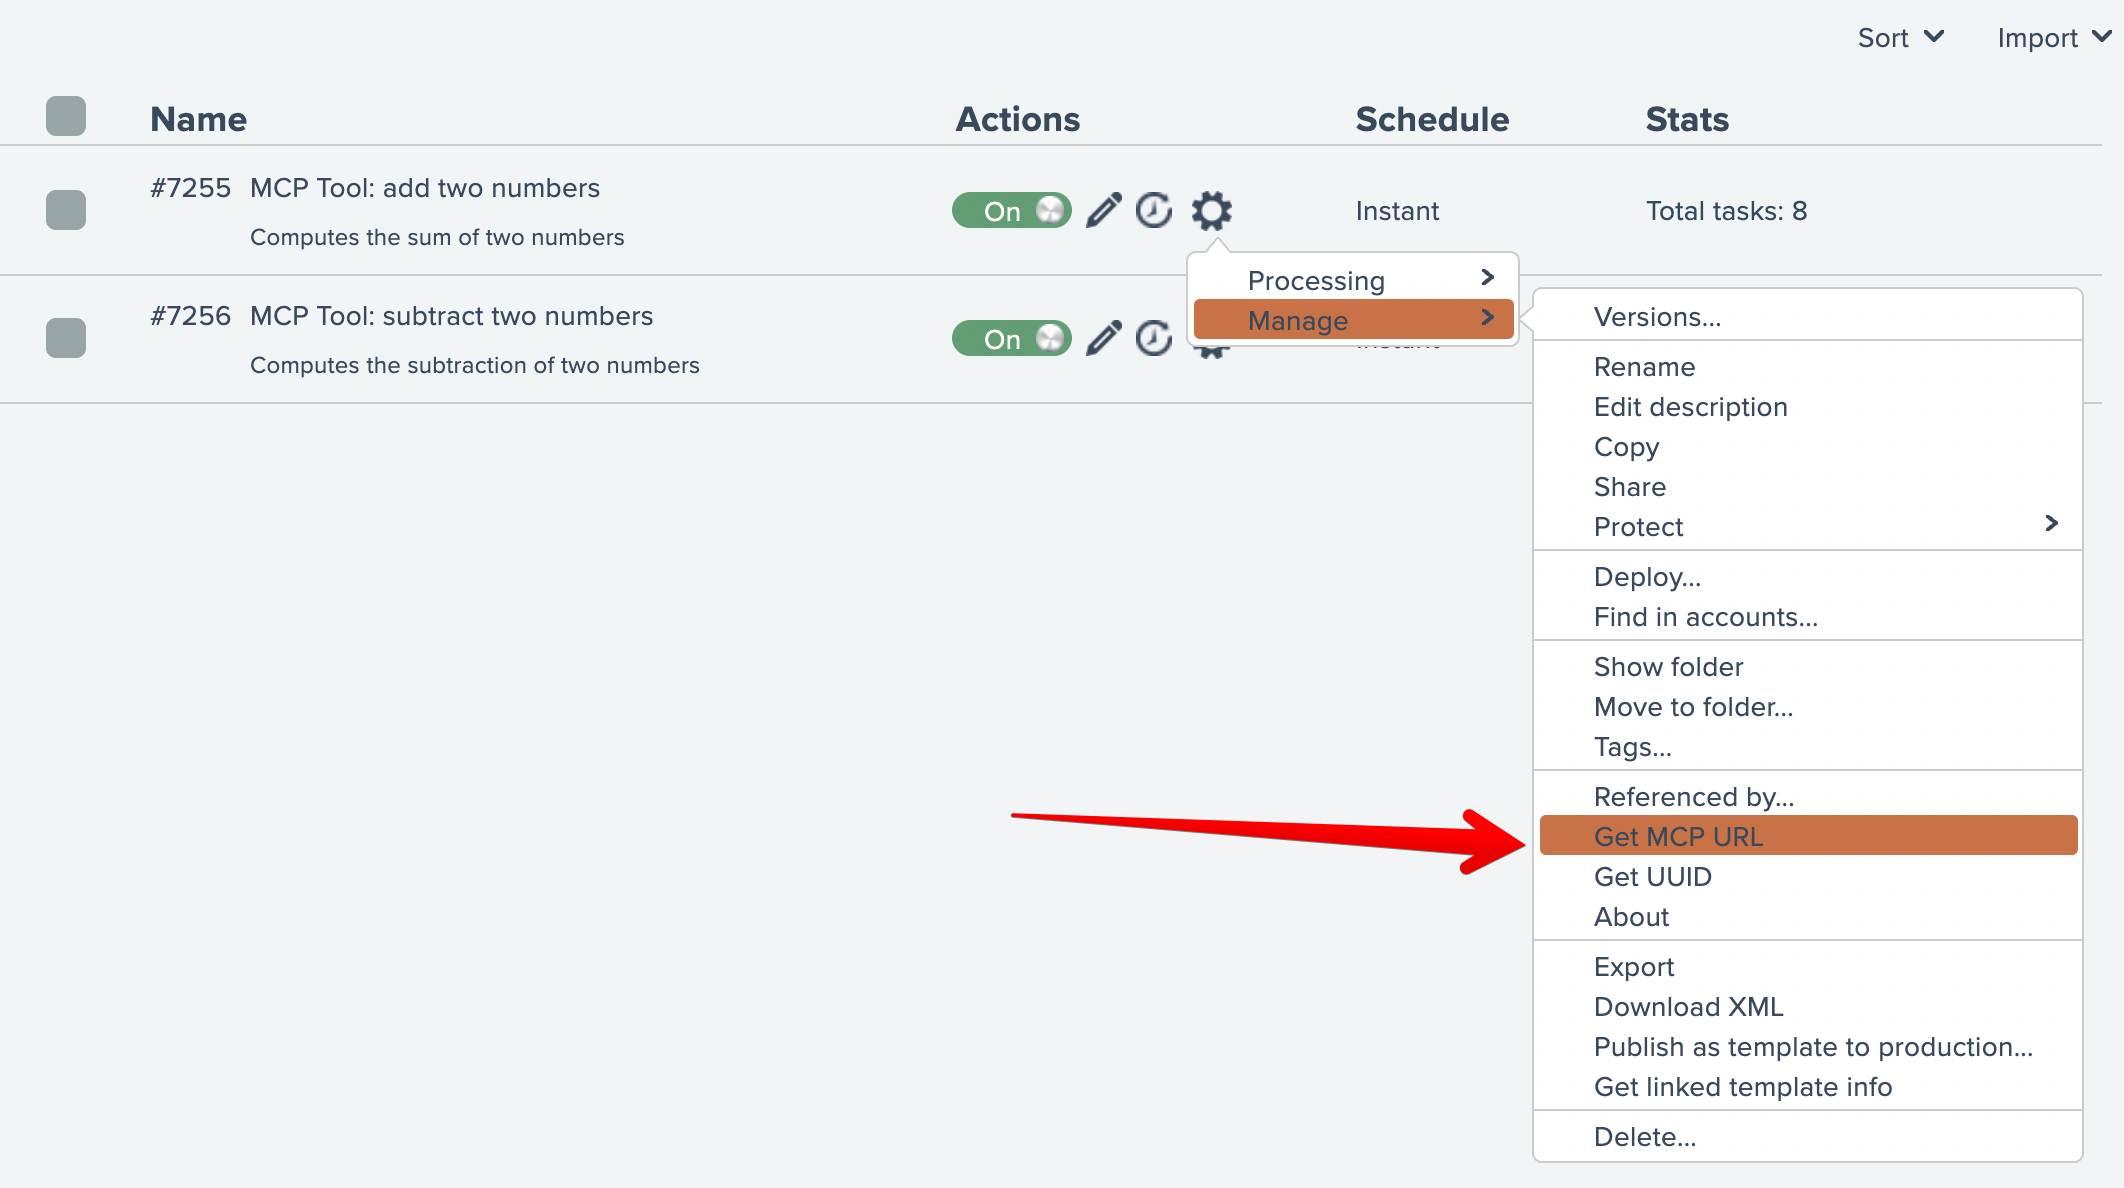Screen dimensions: 2124x1188
Task: Click Download XML menu entry
Action: pyautogui.click(x=1688, y=1007)
